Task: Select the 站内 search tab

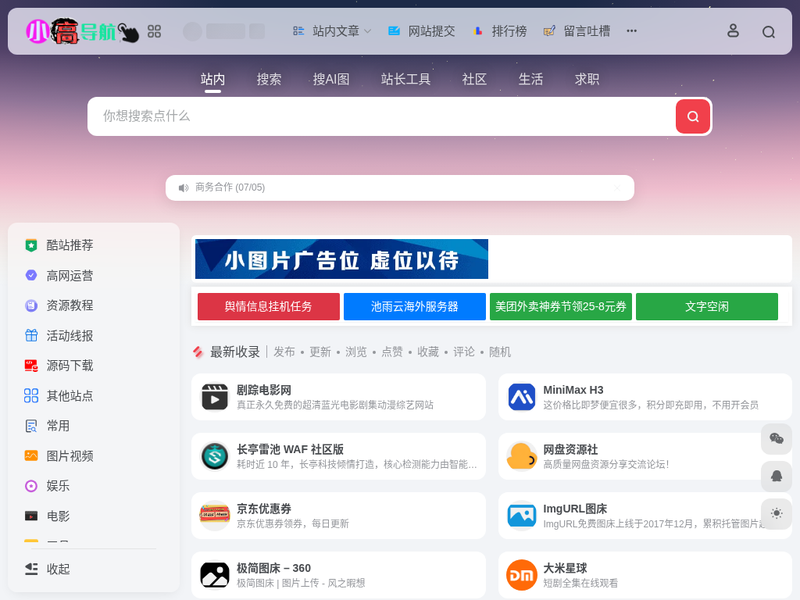Action: coord(213,79)
